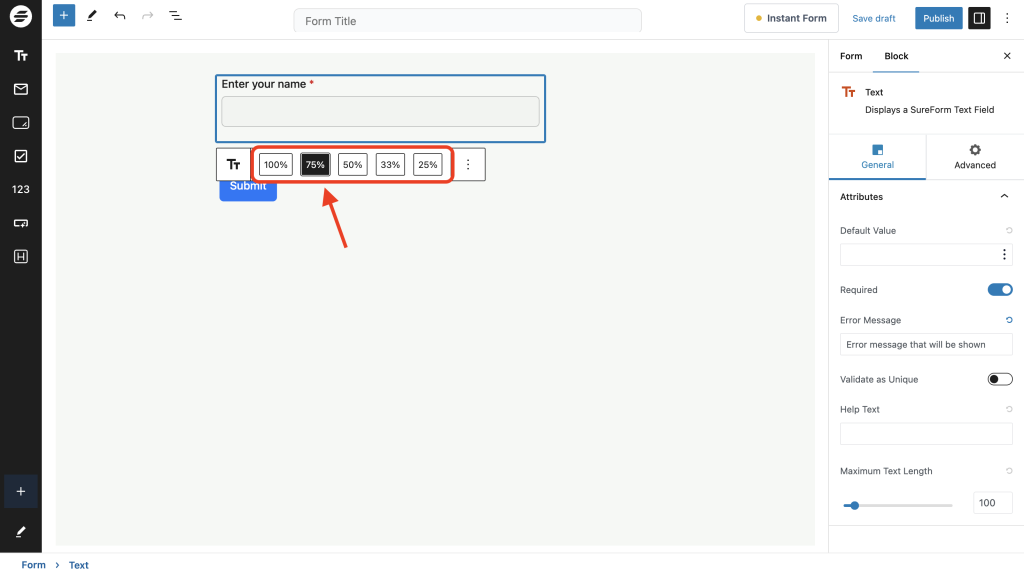Add a Hidden field from the sidebar
Image resolution: width=1024 pixels, height=577 pixels.
(20, 256)
